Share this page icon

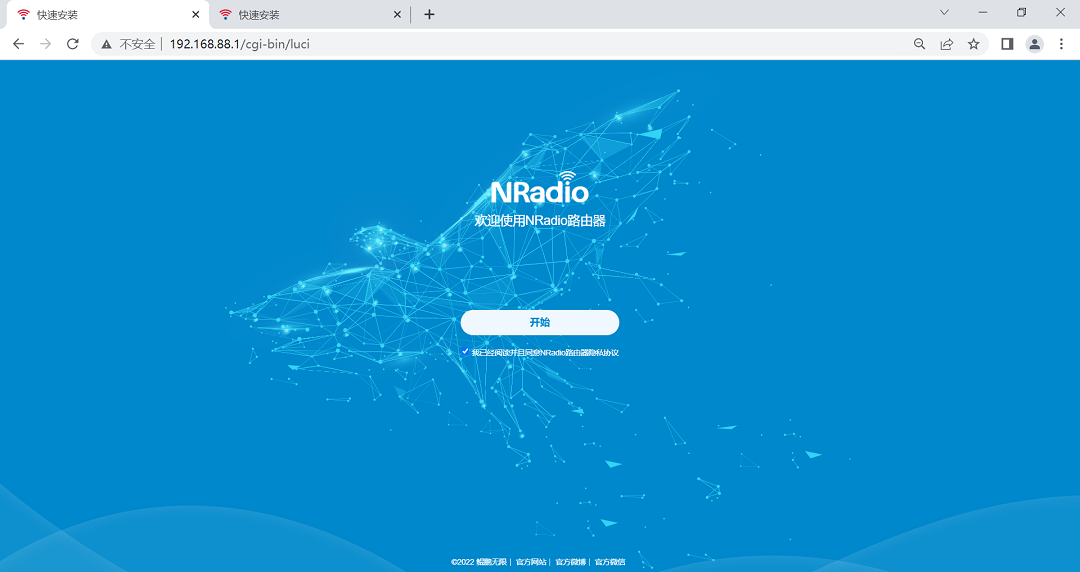click(947, 44)
